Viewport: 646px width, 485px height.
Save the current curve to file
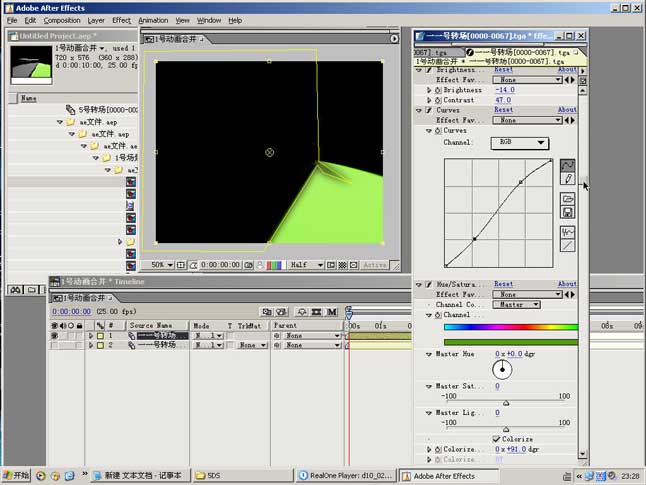click(x=567, y=213)
